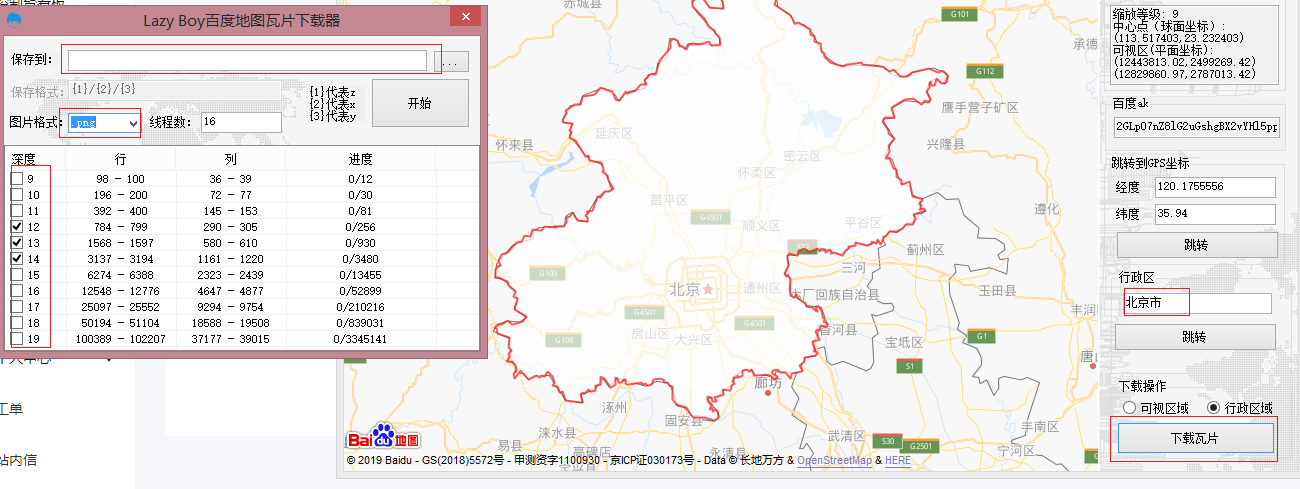The height and width of the screenshot is (489, 1300).
Task: Click the 保存到 save path input field
Action: [247, 61]
